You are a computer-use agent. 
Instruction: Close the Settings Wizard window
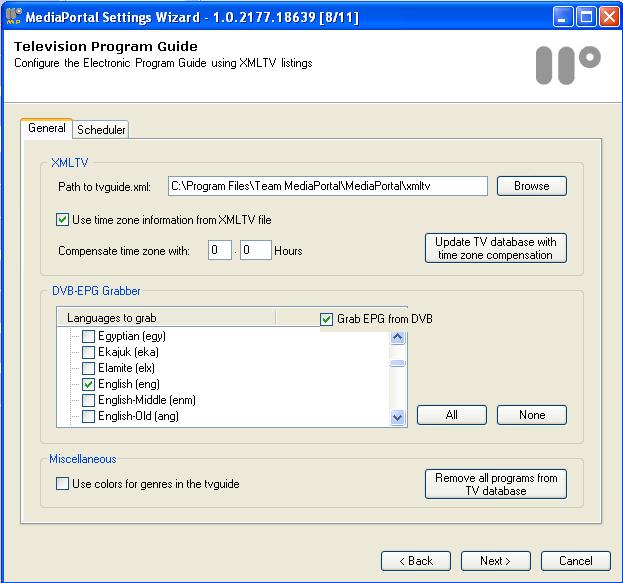(x=609, y=17)
